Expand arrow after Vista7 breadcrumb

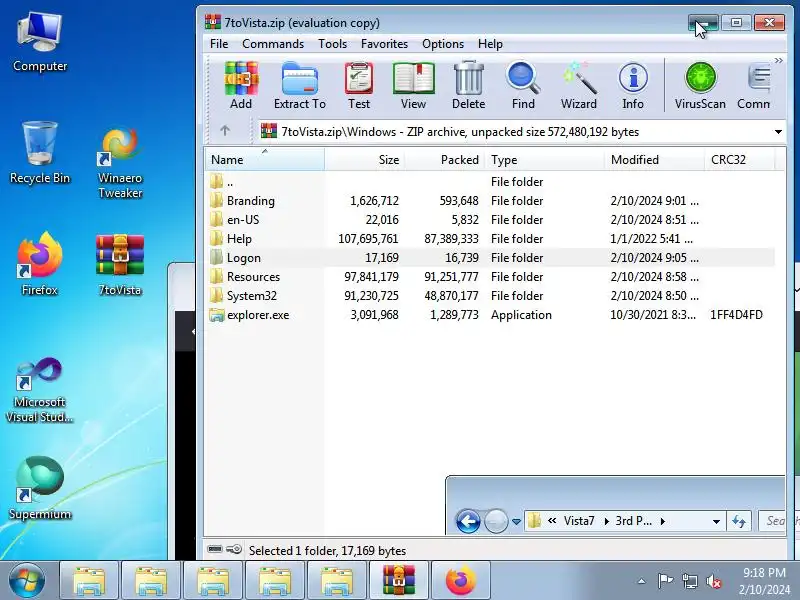606,521
